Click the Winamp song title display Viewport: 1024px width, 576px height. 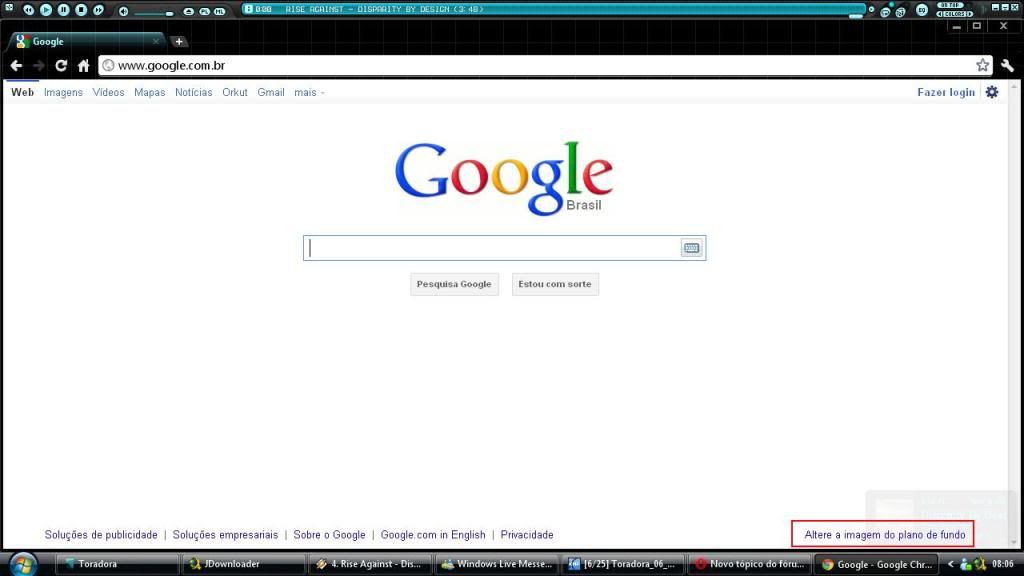384,9
